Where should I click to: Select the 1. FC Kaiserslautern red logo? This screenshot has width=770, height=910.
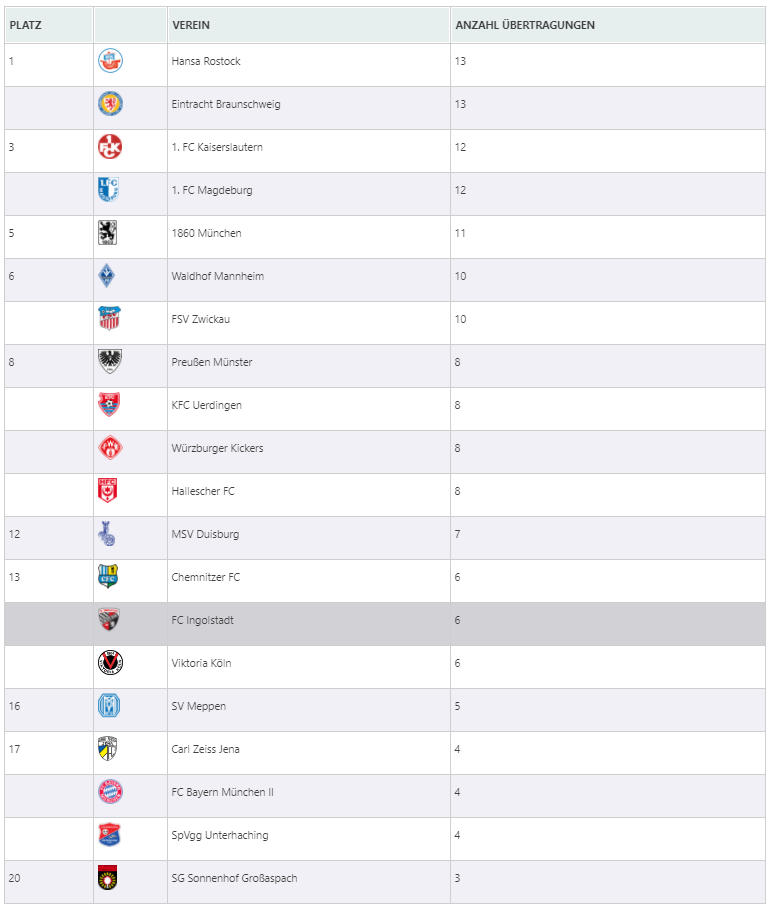pos(110,147)
